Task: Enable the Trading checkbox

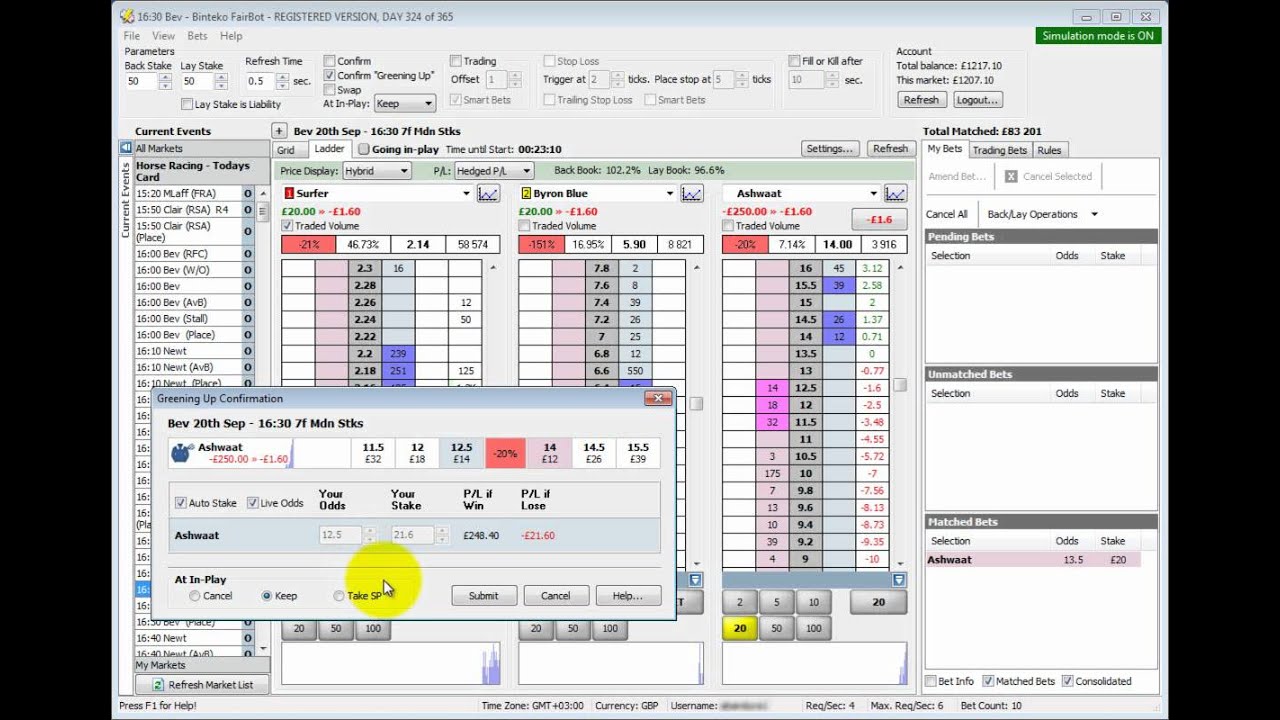Action: click(456, 61)
